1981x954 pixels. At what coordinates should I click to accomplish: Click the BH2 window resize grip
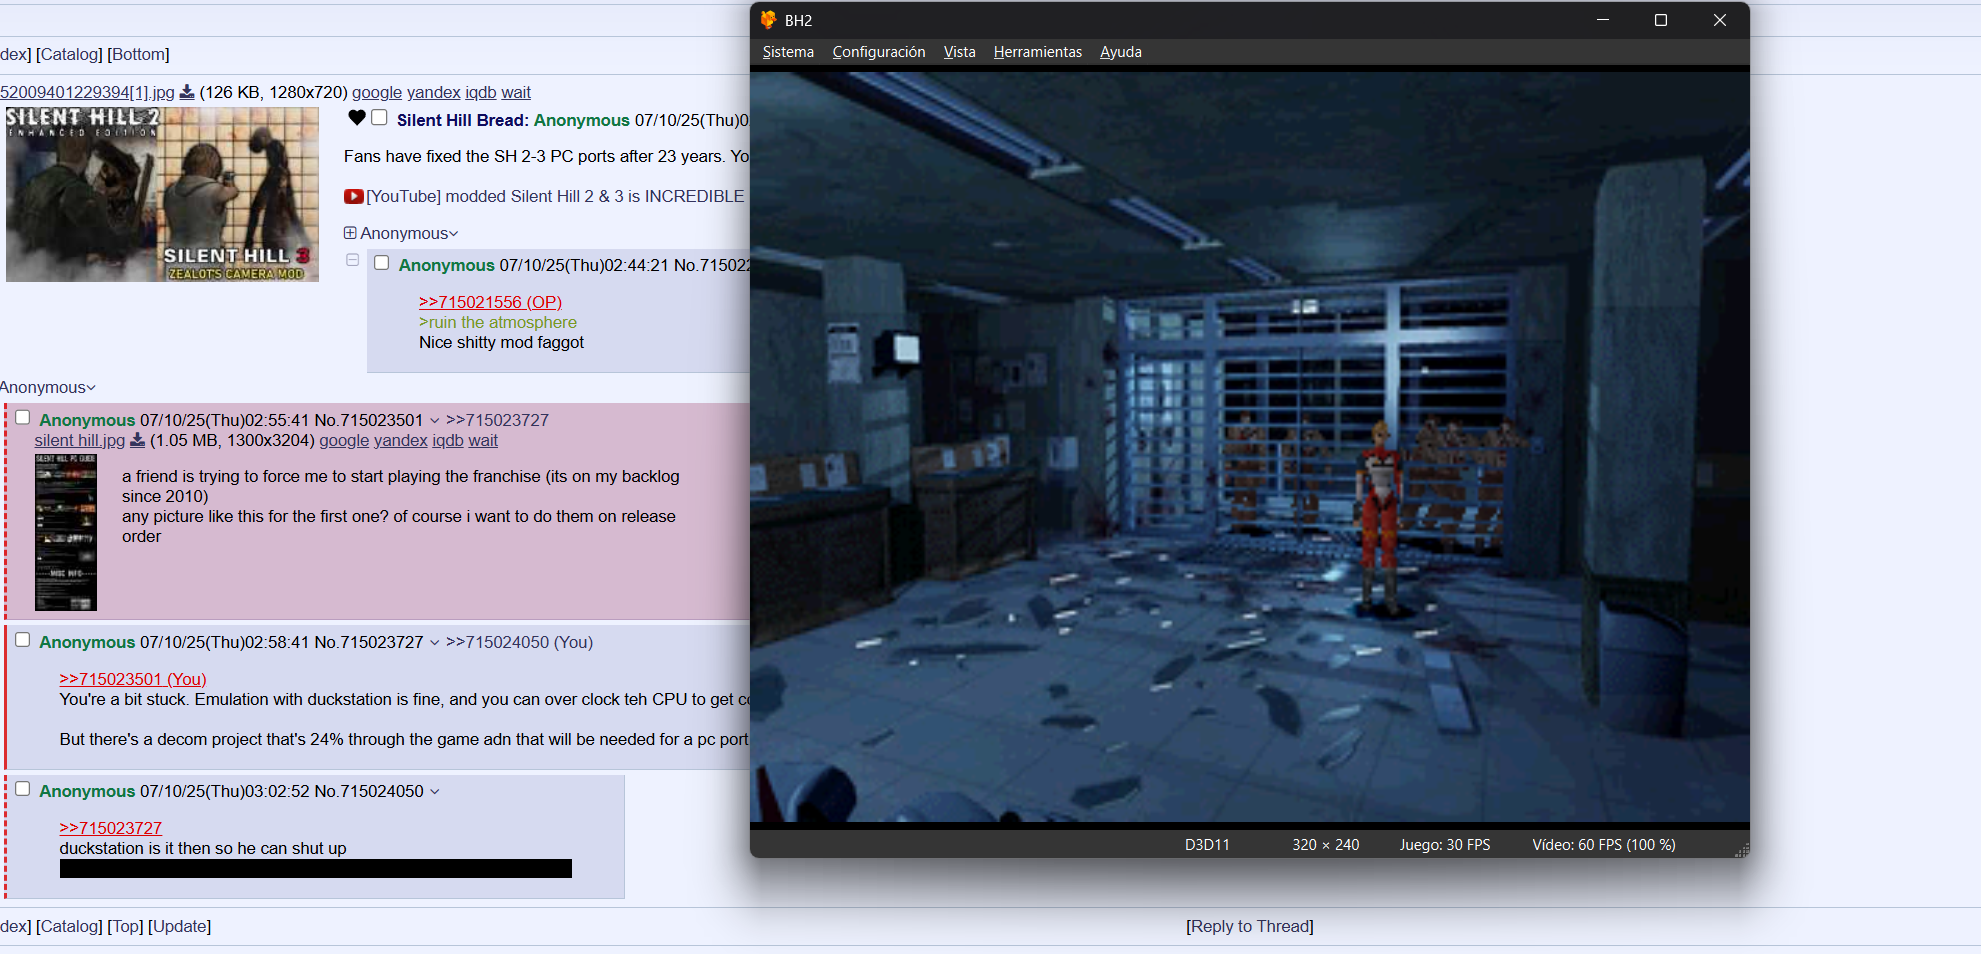(1741, 850)
